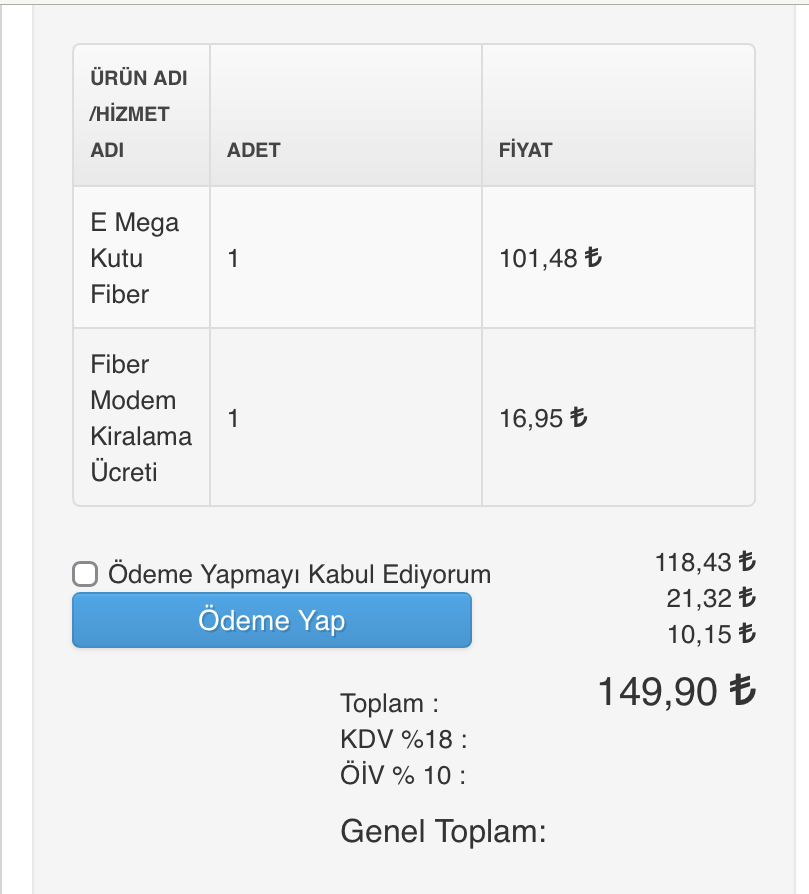Click lira icon next to 101,48
The width and height of the screenshot is (809, 894).
[593, 257]
